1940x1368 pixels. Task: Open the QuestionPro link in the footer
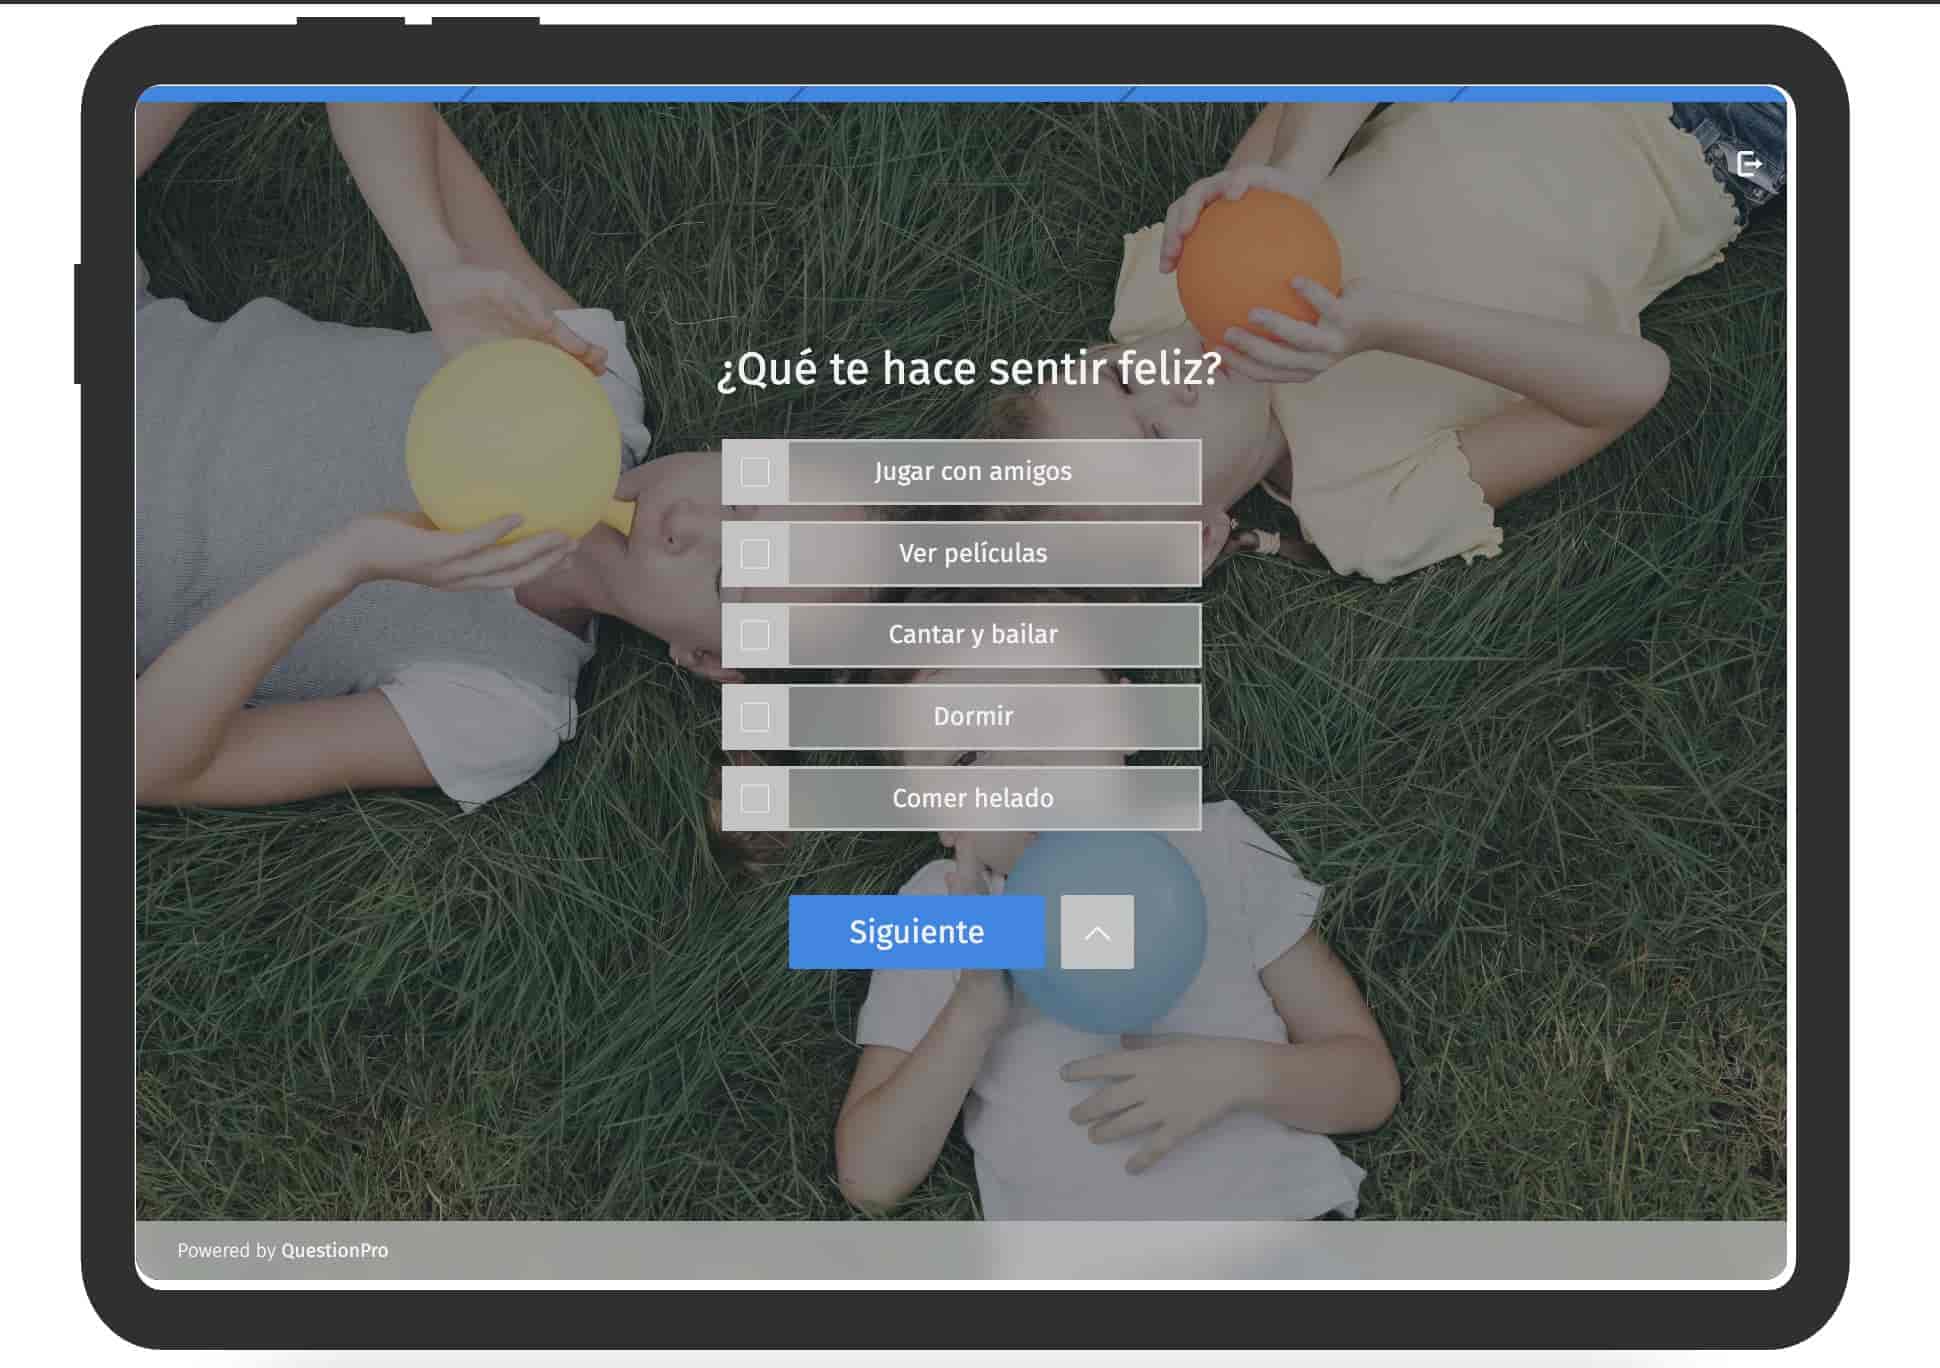point(336,1249)
